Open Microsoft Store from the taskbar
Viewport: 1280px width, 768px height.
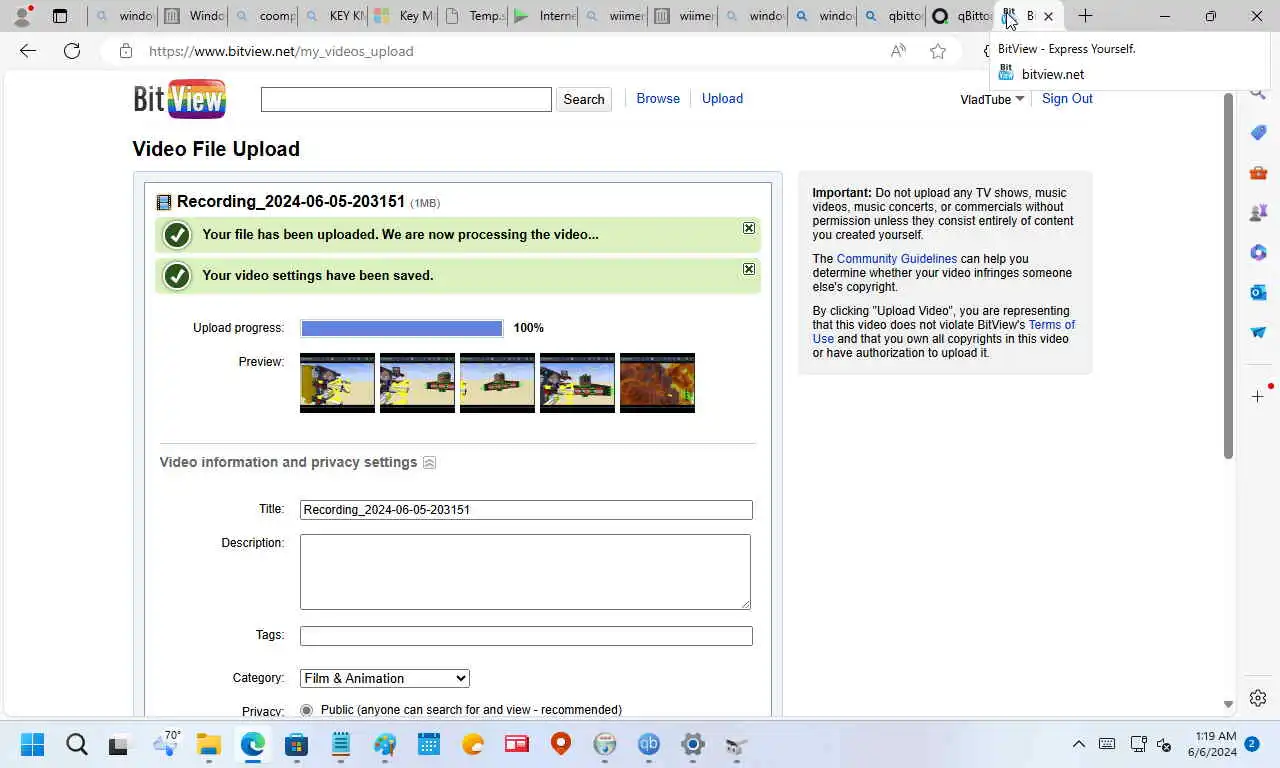point(296,745)
